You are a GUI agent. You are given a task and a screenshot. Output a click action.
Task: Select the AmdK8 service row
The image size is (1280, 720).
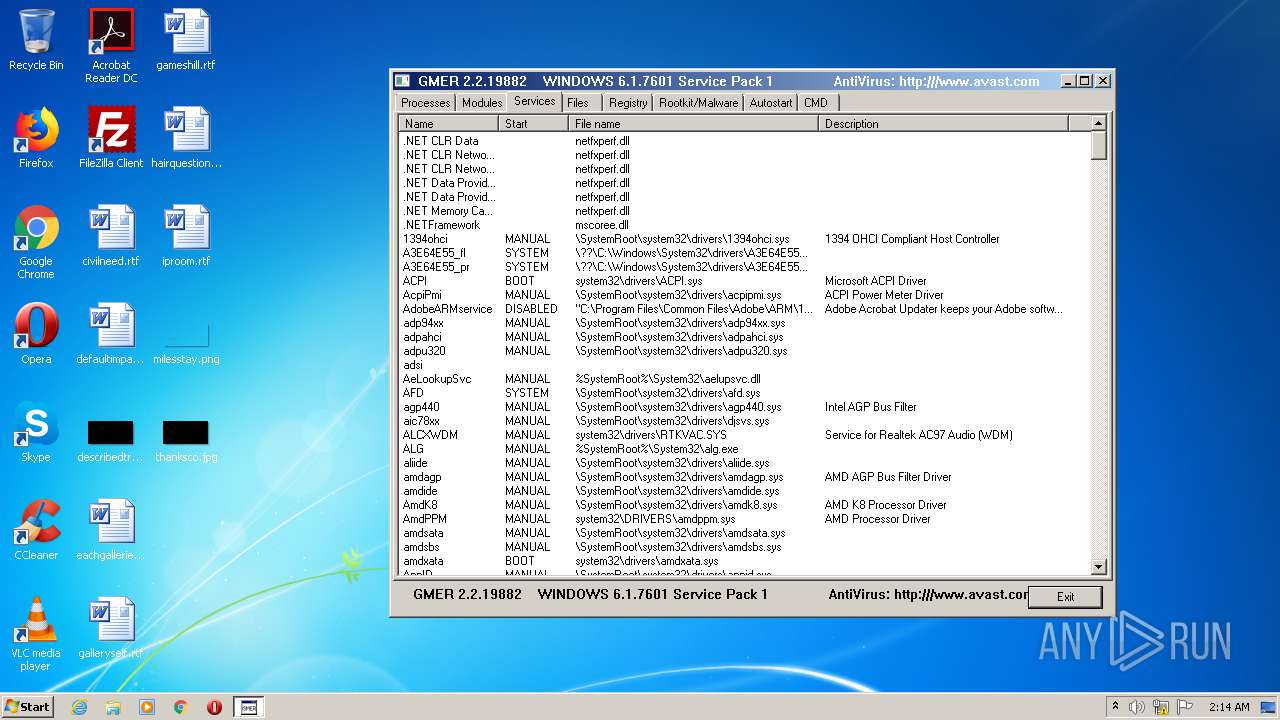[x=744, y=505]
